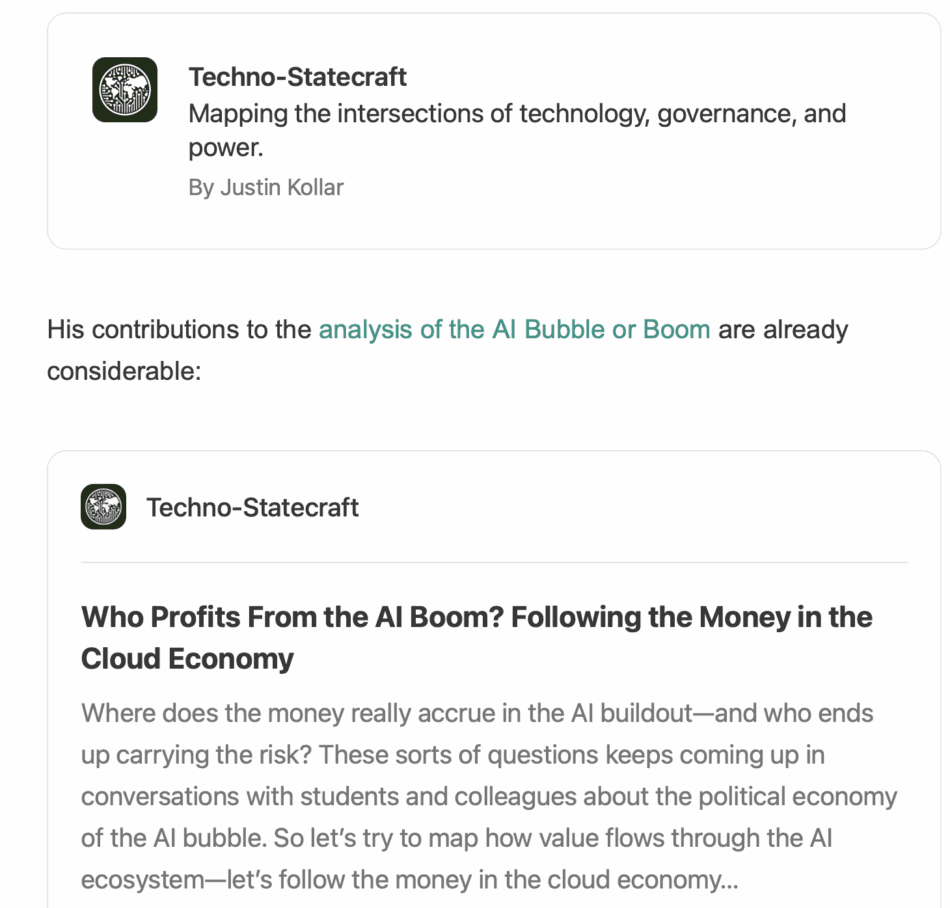Open the bold Techno-Statecraft publication title

coord(297,77)
